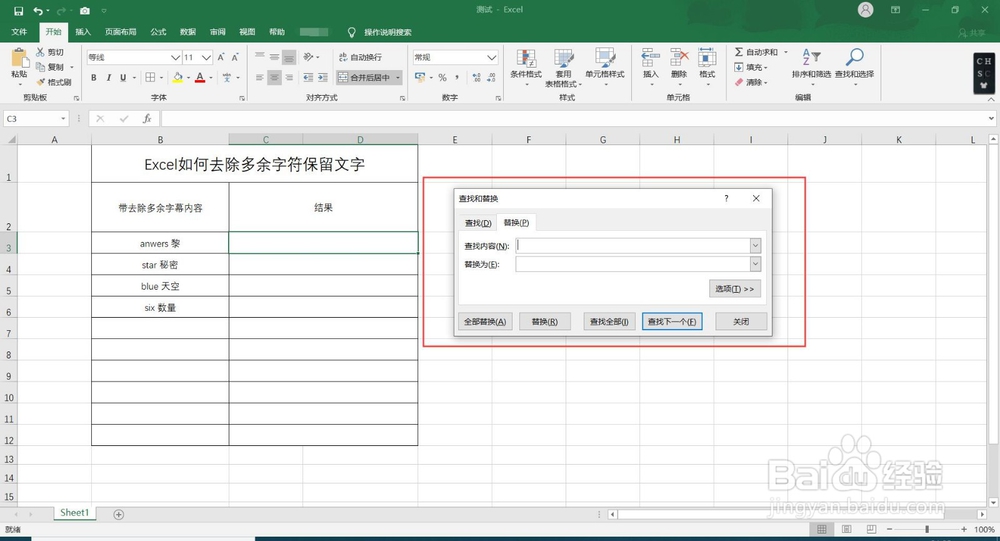1000x541 pixels.
Task: Click the Copy (复制) icon
Action: 40,67
